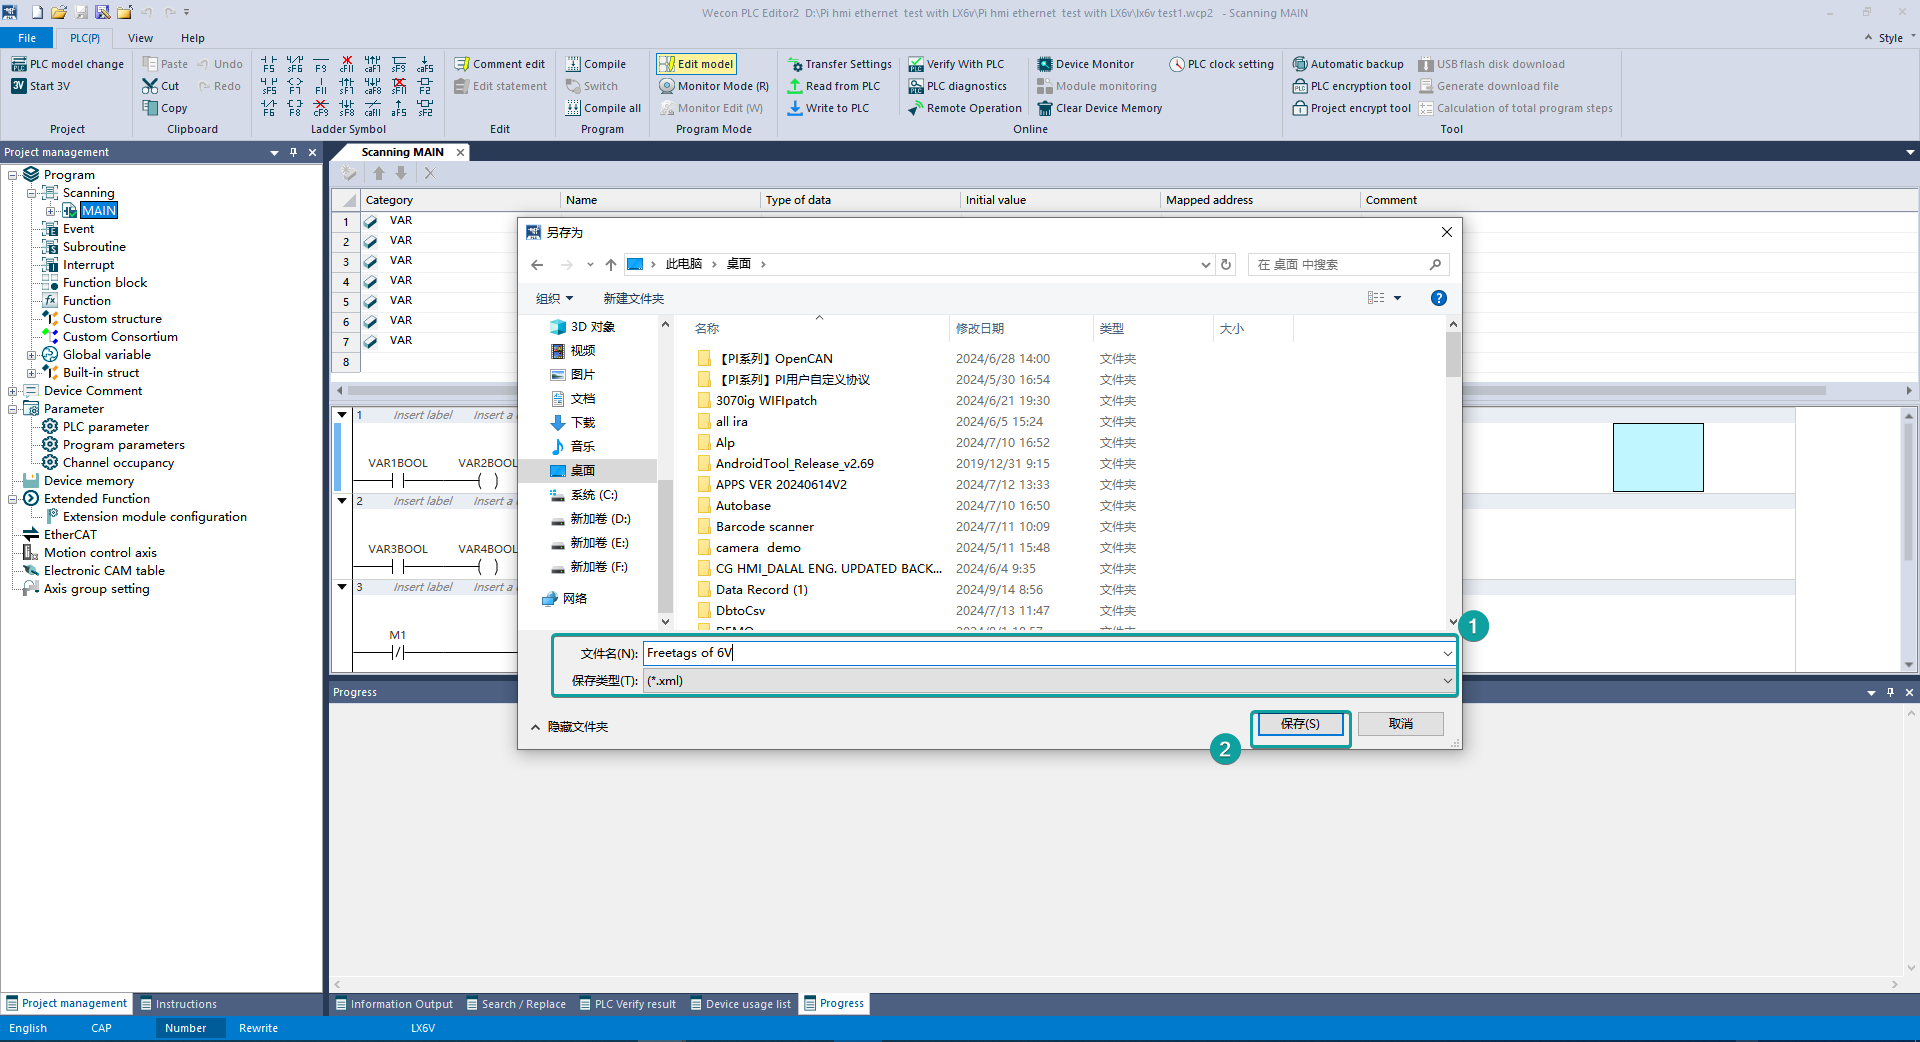Viewport: 1920px width, 1042px height.
Task: Open Transfer Settings in Online group
Action: click(839, 64)
